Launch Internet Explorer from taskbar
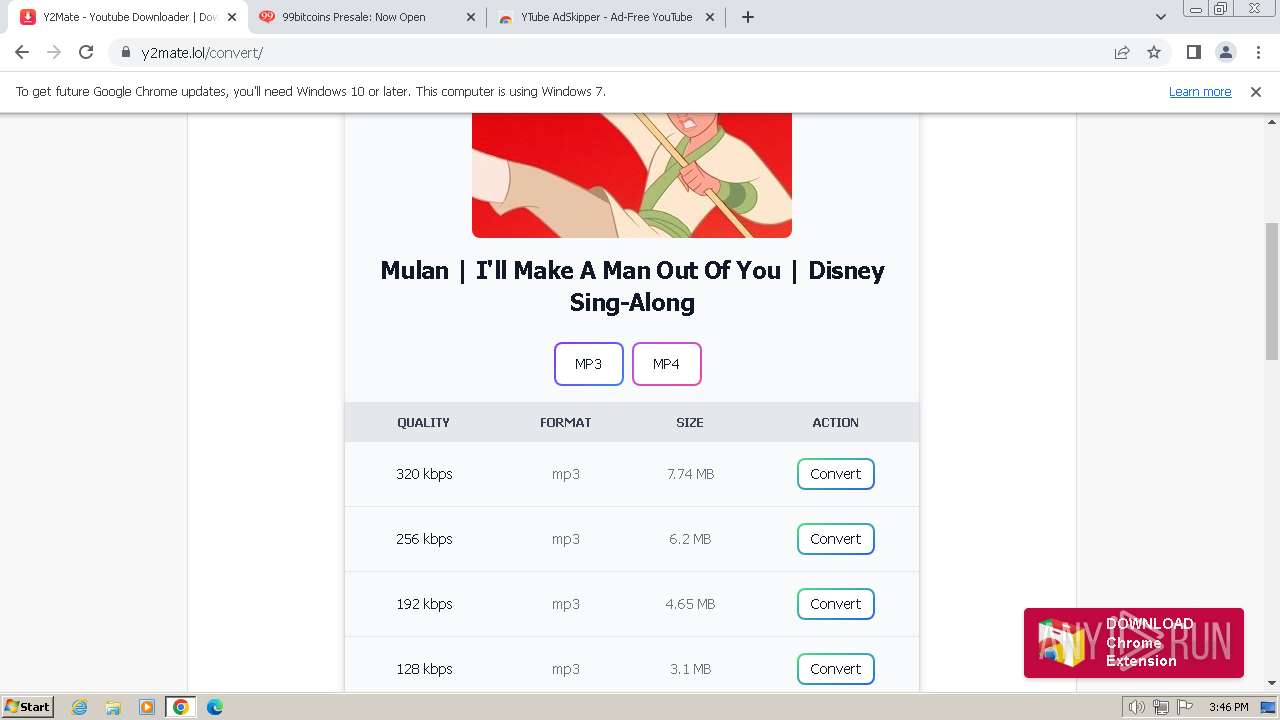The image size is (1280, 720). click(x=80, y=707)
